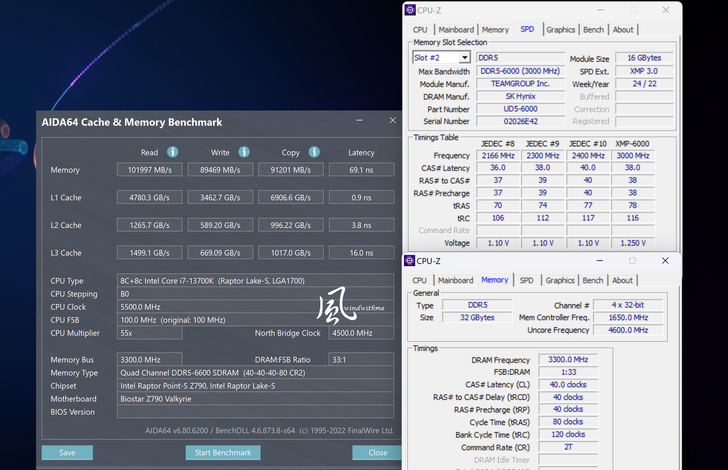
Task: Click the Save button in AIDA64
Action: [67, 453]
